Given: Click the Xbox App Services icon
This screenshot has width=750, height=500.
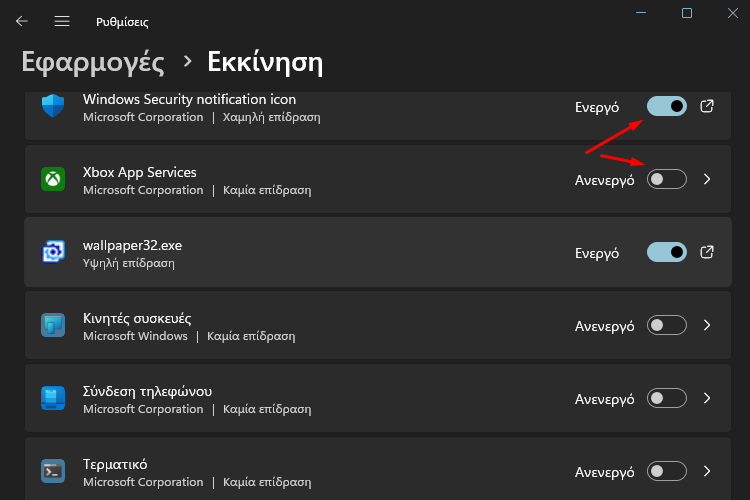Looking at the screenshot, I should (53, 179).
